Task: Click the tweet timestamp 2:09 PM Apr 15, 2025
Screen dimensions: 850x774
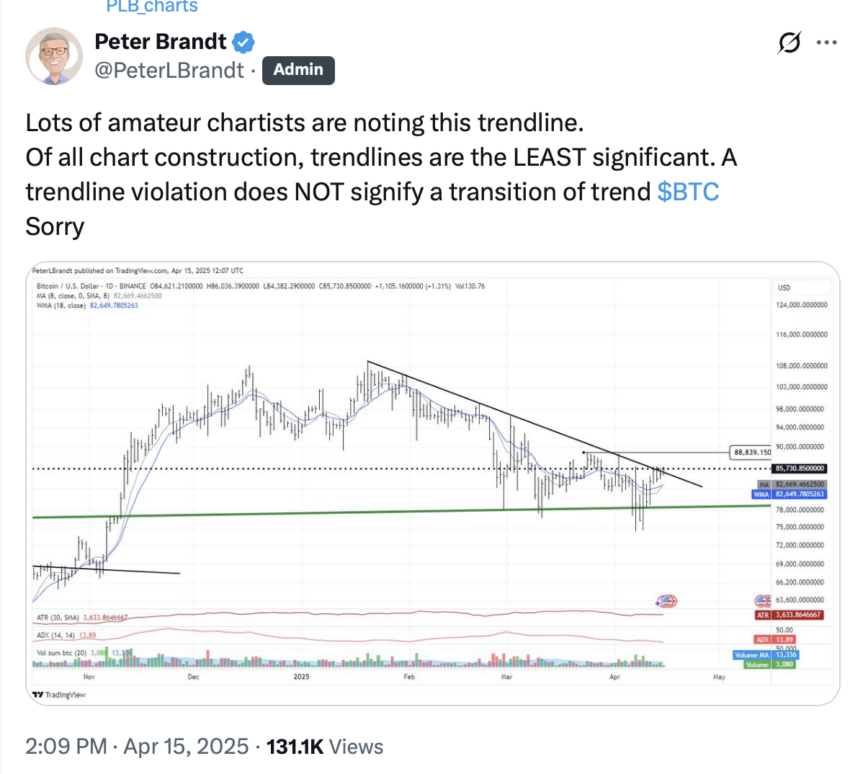Action: (137, 746)
